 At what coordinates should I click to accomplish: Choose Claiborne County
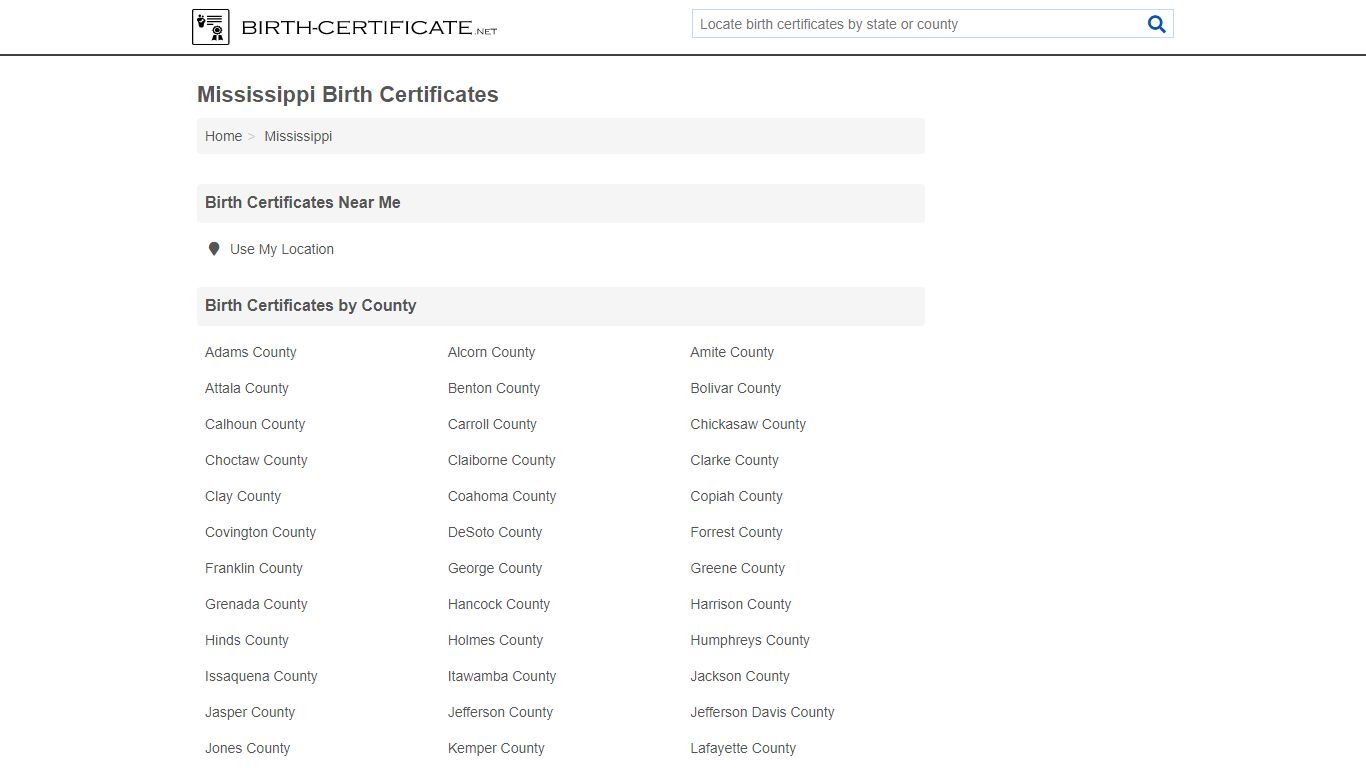501,460
